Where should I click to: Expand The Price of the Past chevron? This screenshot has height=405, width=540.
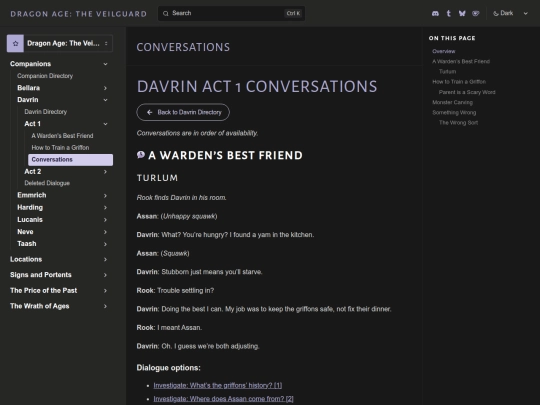[105, 291]
